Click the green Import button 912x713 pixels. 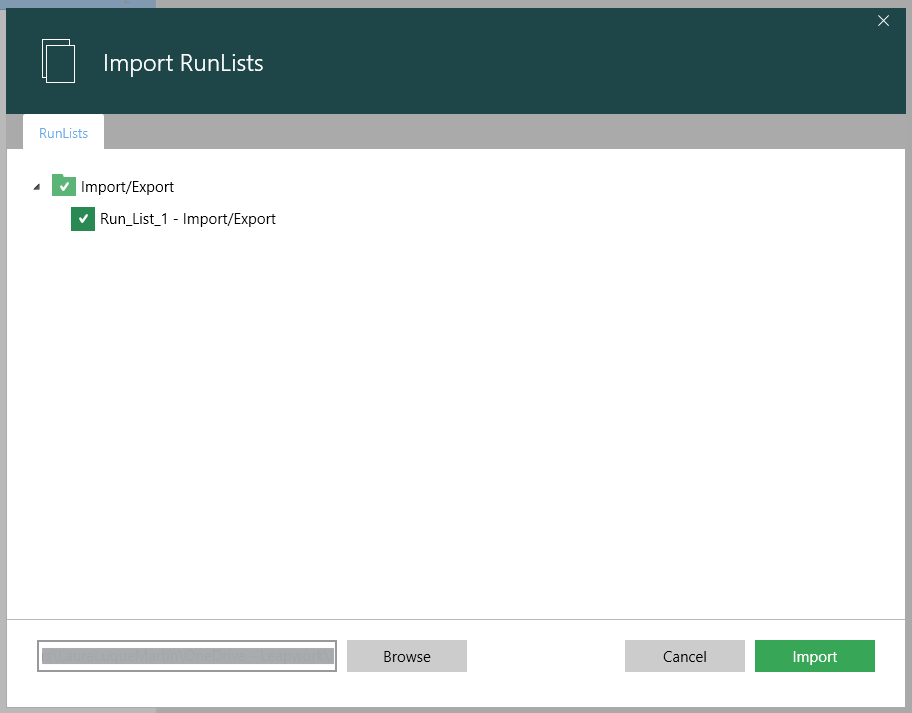[814, 656]
